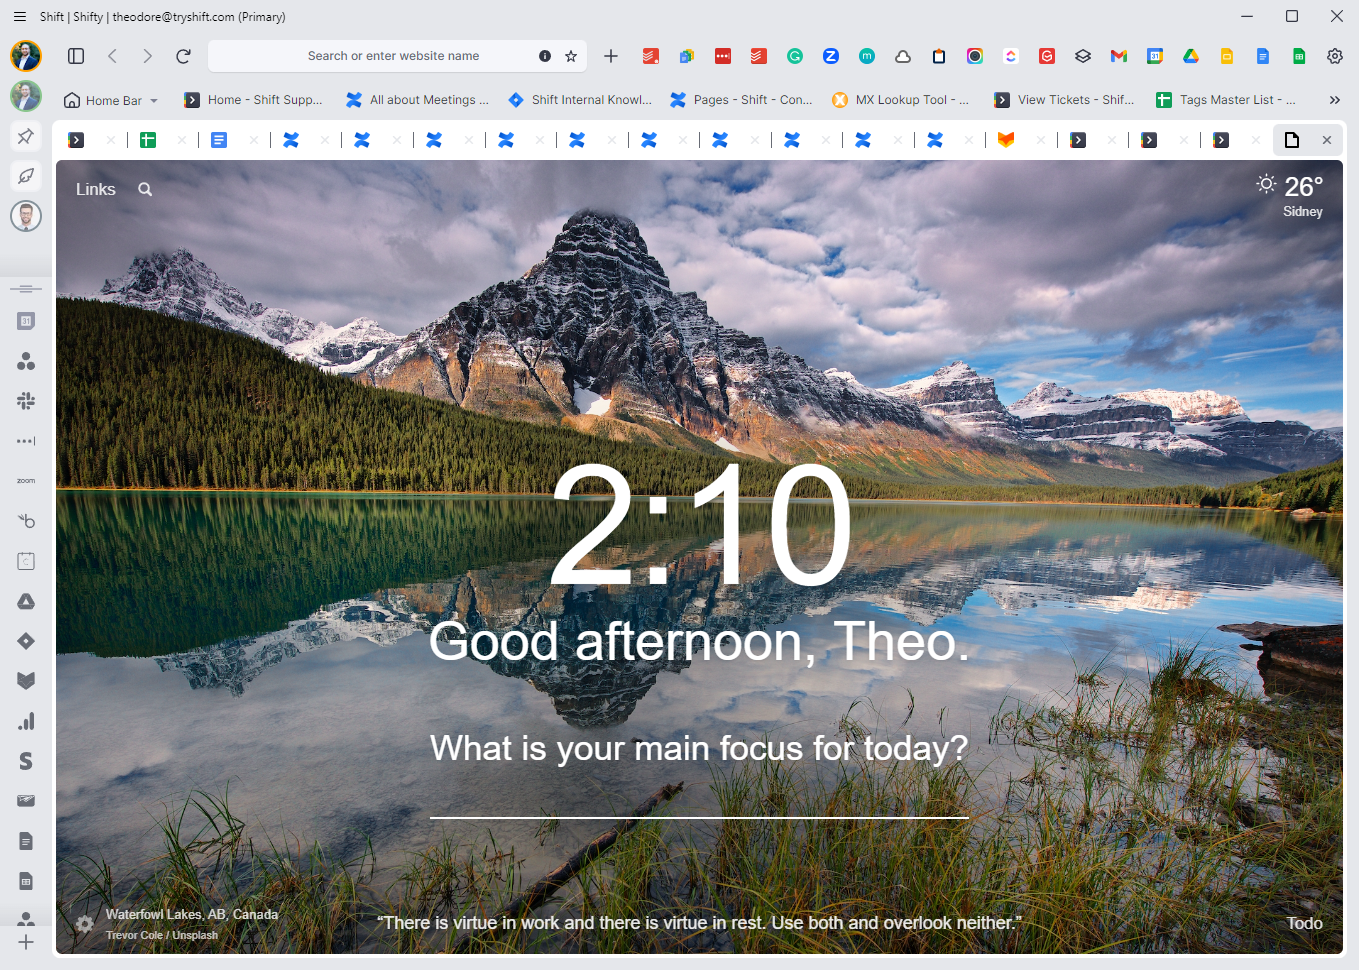Open Google Docs in left sidebar

click(x=26, y=841)
